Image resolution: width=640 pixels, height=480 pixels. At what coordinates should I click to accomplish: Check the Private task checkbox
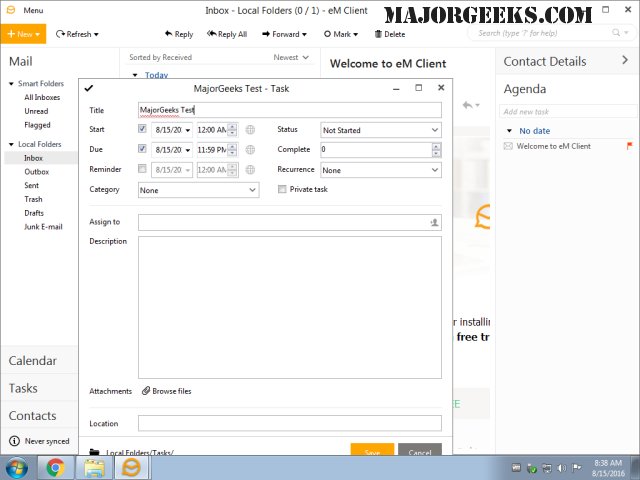click(282, 189)
